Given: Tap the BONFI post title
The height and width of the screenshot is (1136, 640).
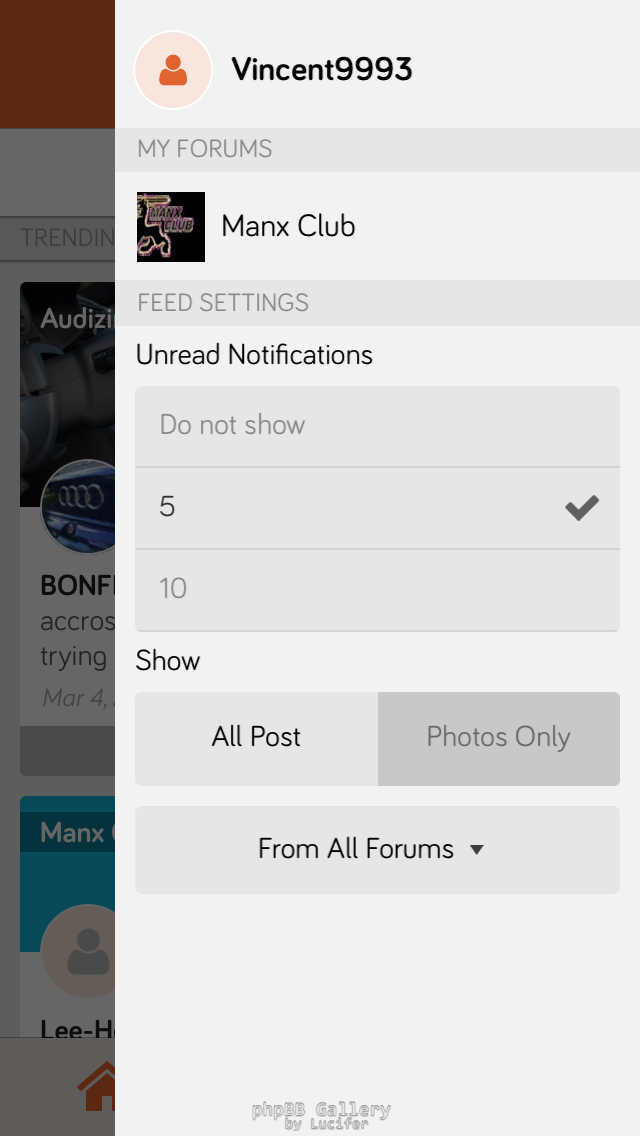Looking at the screenshot, I should pos(77,585).
